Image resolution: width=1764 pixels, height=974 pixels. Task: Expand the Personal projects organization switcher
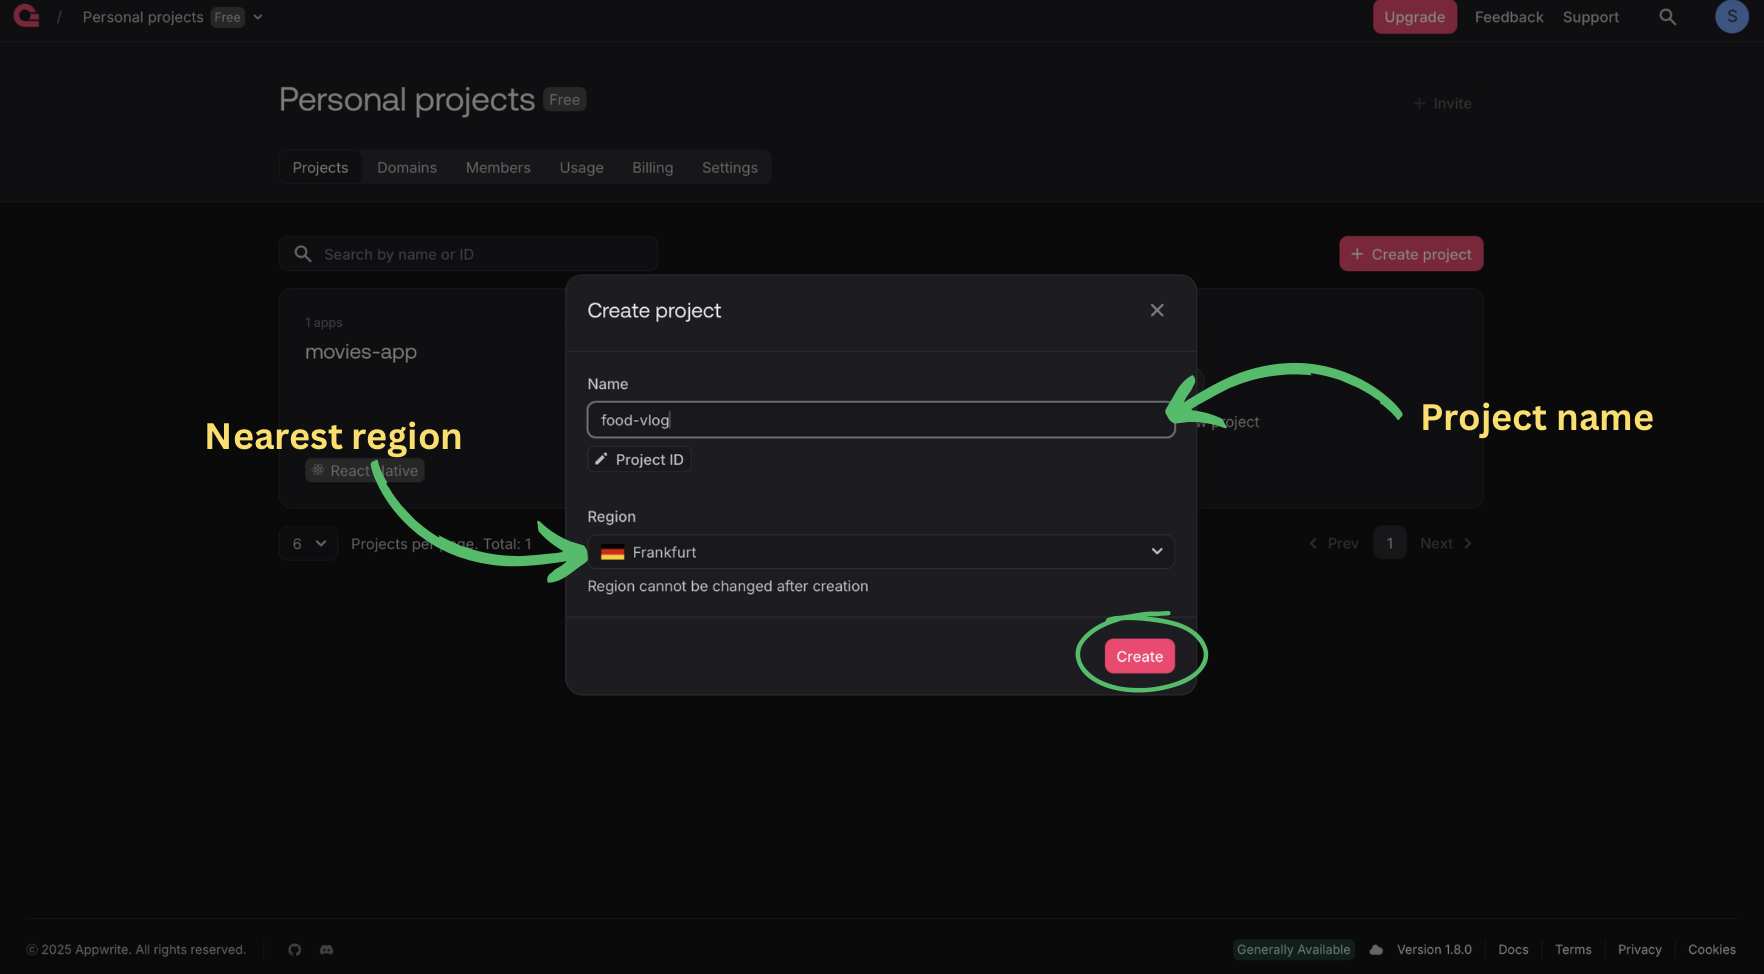click(258, 17)
